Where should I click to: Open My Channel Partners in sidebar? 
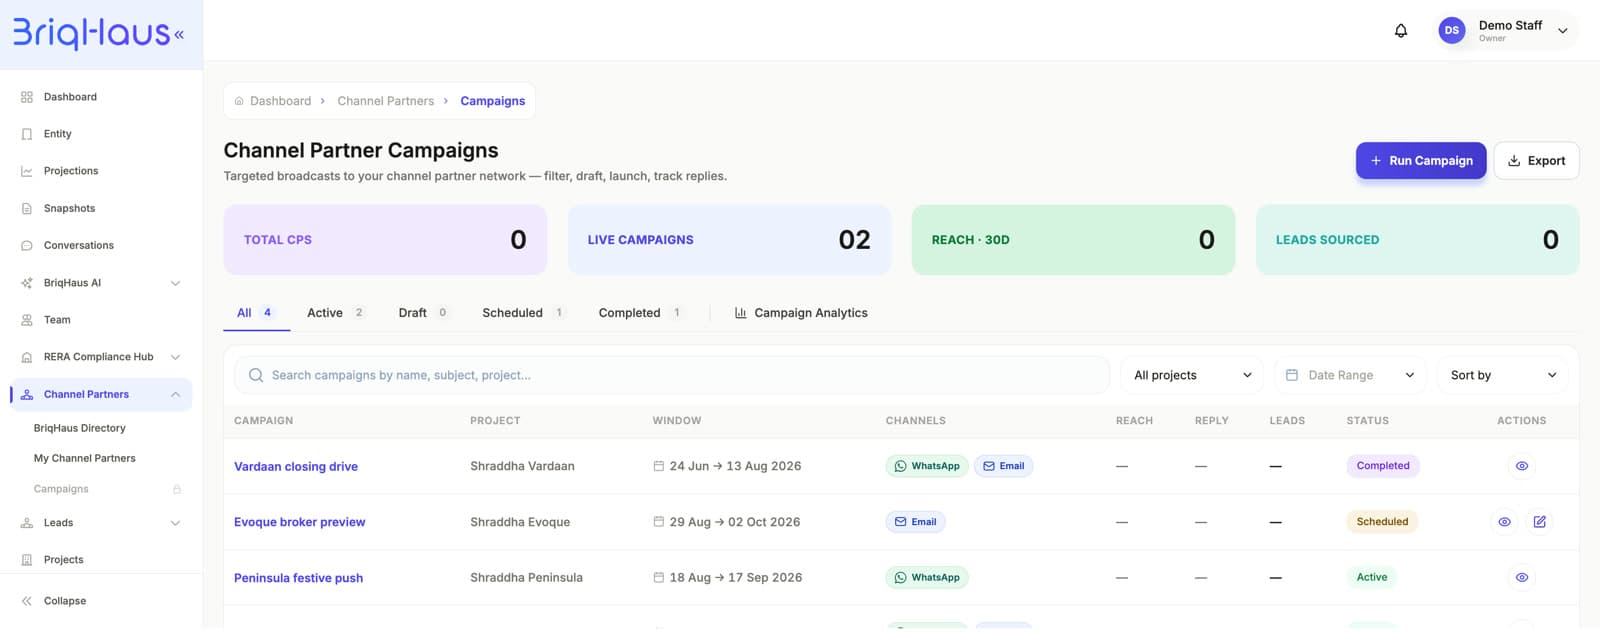tap(85, 458)
